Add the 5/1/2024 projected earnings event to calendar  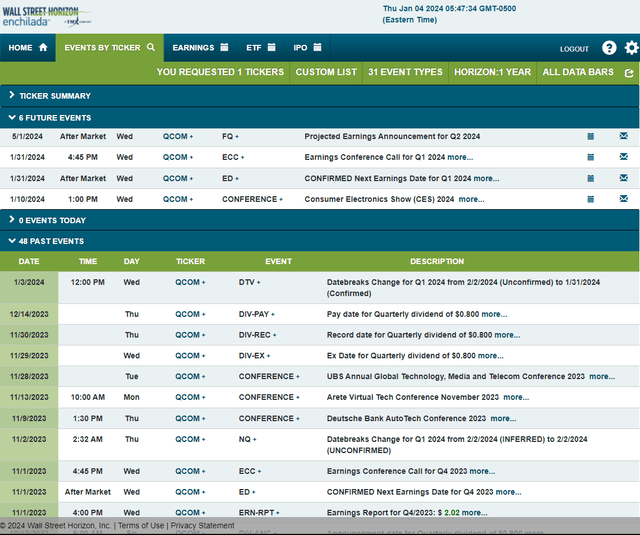[590, 136]
